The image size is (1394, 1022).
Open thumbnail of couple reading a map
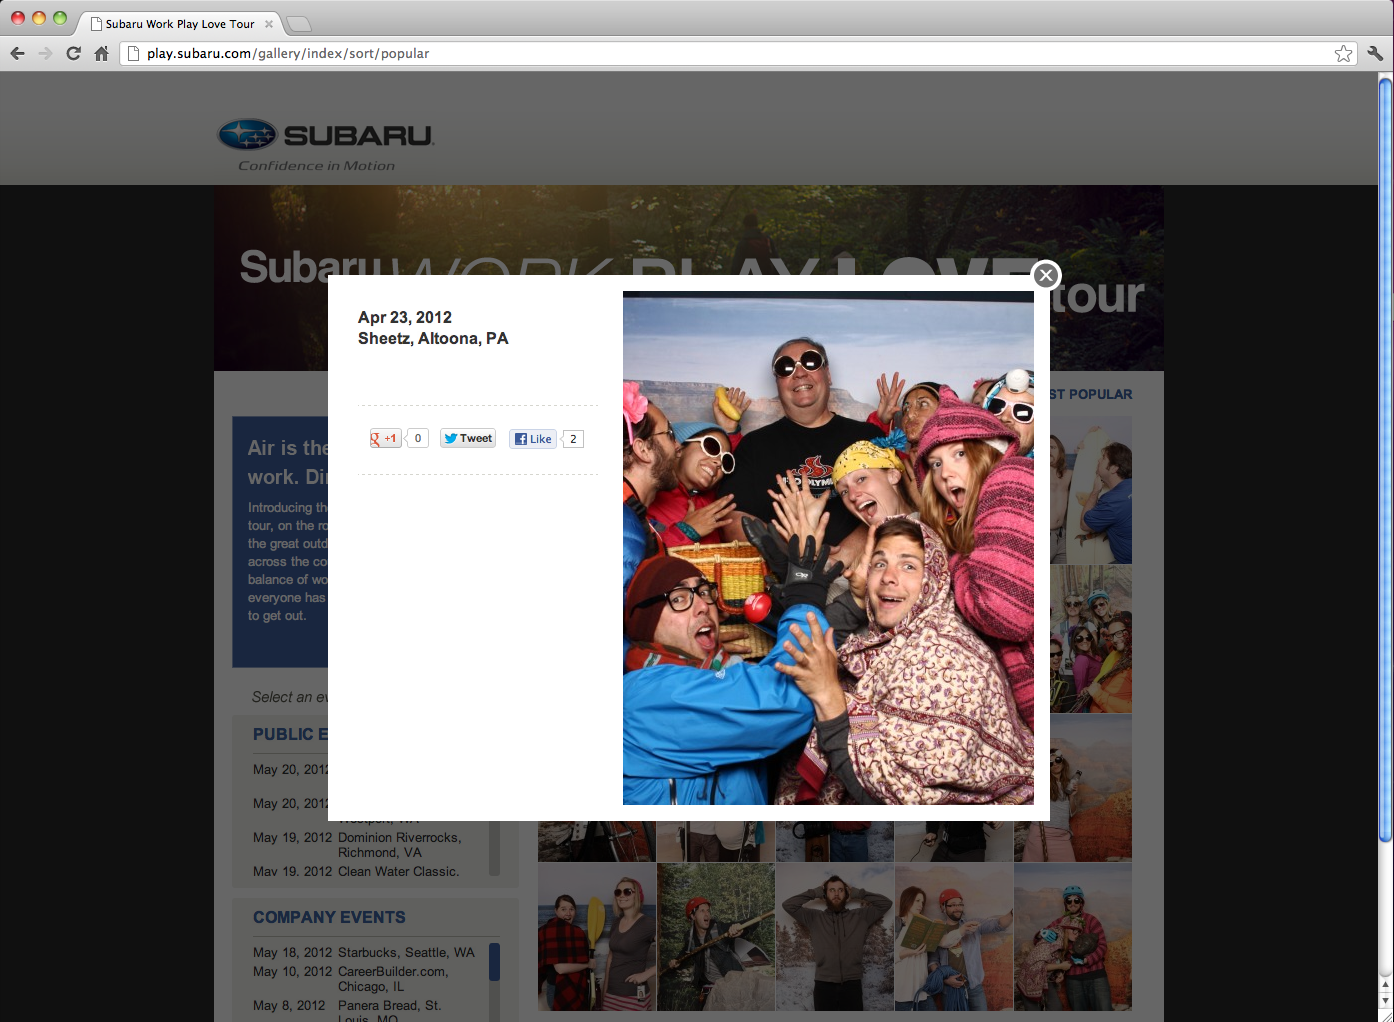pos(954,936)
